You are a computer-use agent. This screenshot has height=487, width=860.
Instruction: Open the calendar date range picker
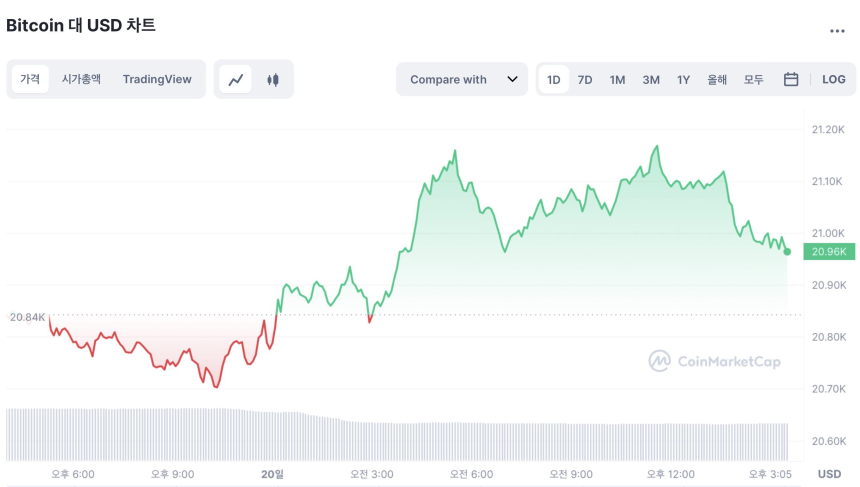click(790, 79)
